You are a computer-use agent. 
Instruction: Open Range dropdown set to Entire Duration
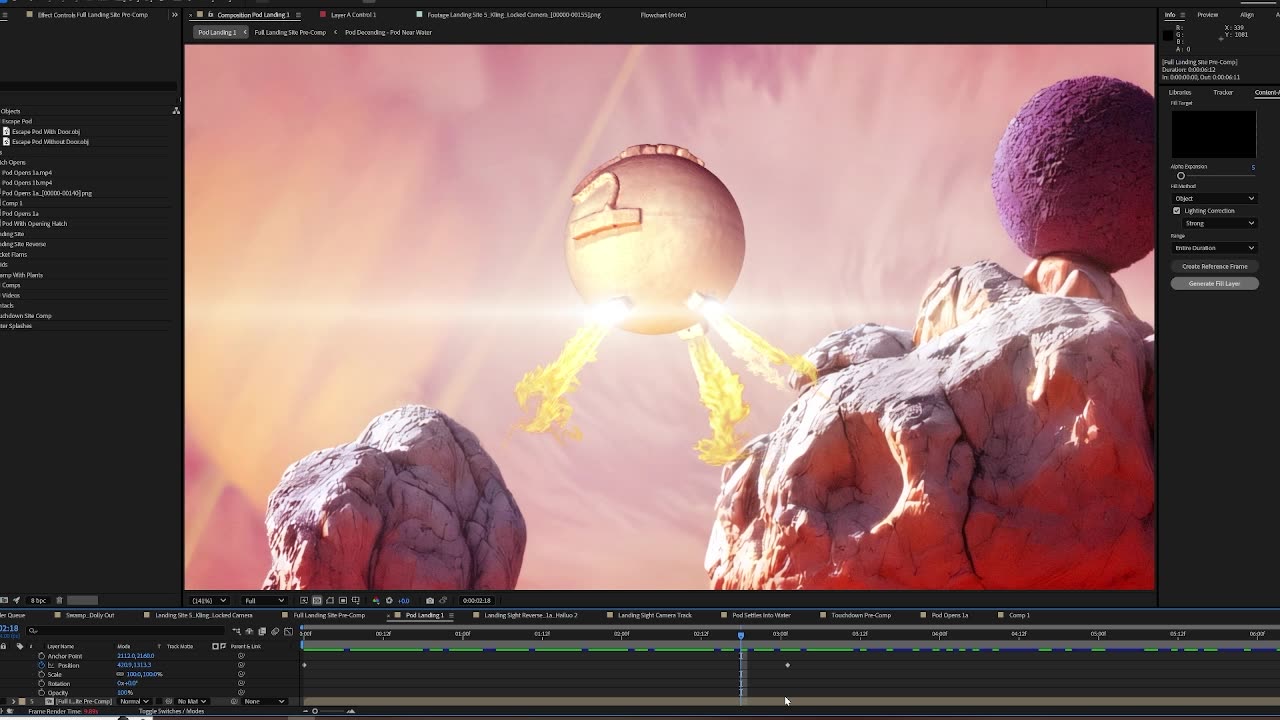coord(1214,248)
